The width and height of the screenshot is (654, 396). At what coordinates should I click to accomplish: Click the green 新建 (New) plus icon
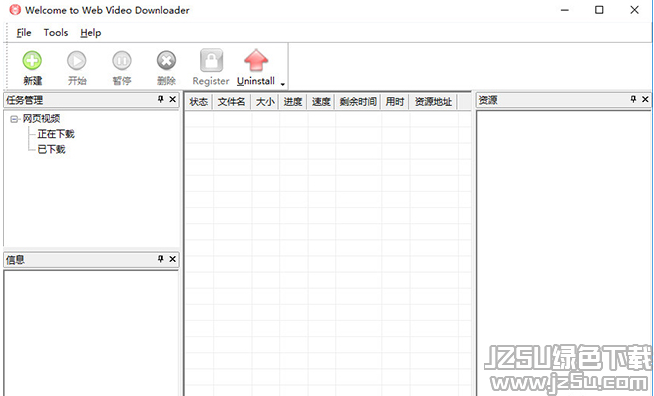click(32, 61)
